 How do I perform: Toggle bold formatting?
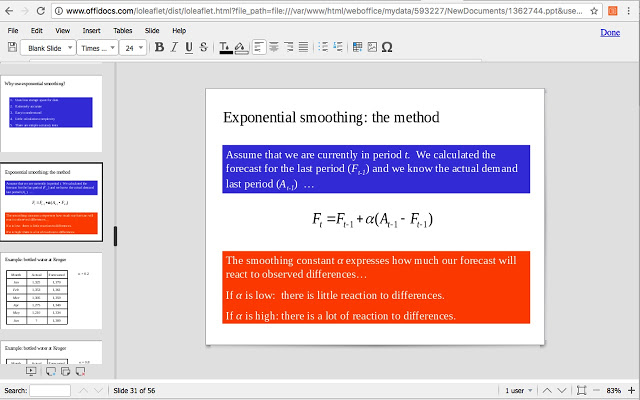tap(160, 47)
